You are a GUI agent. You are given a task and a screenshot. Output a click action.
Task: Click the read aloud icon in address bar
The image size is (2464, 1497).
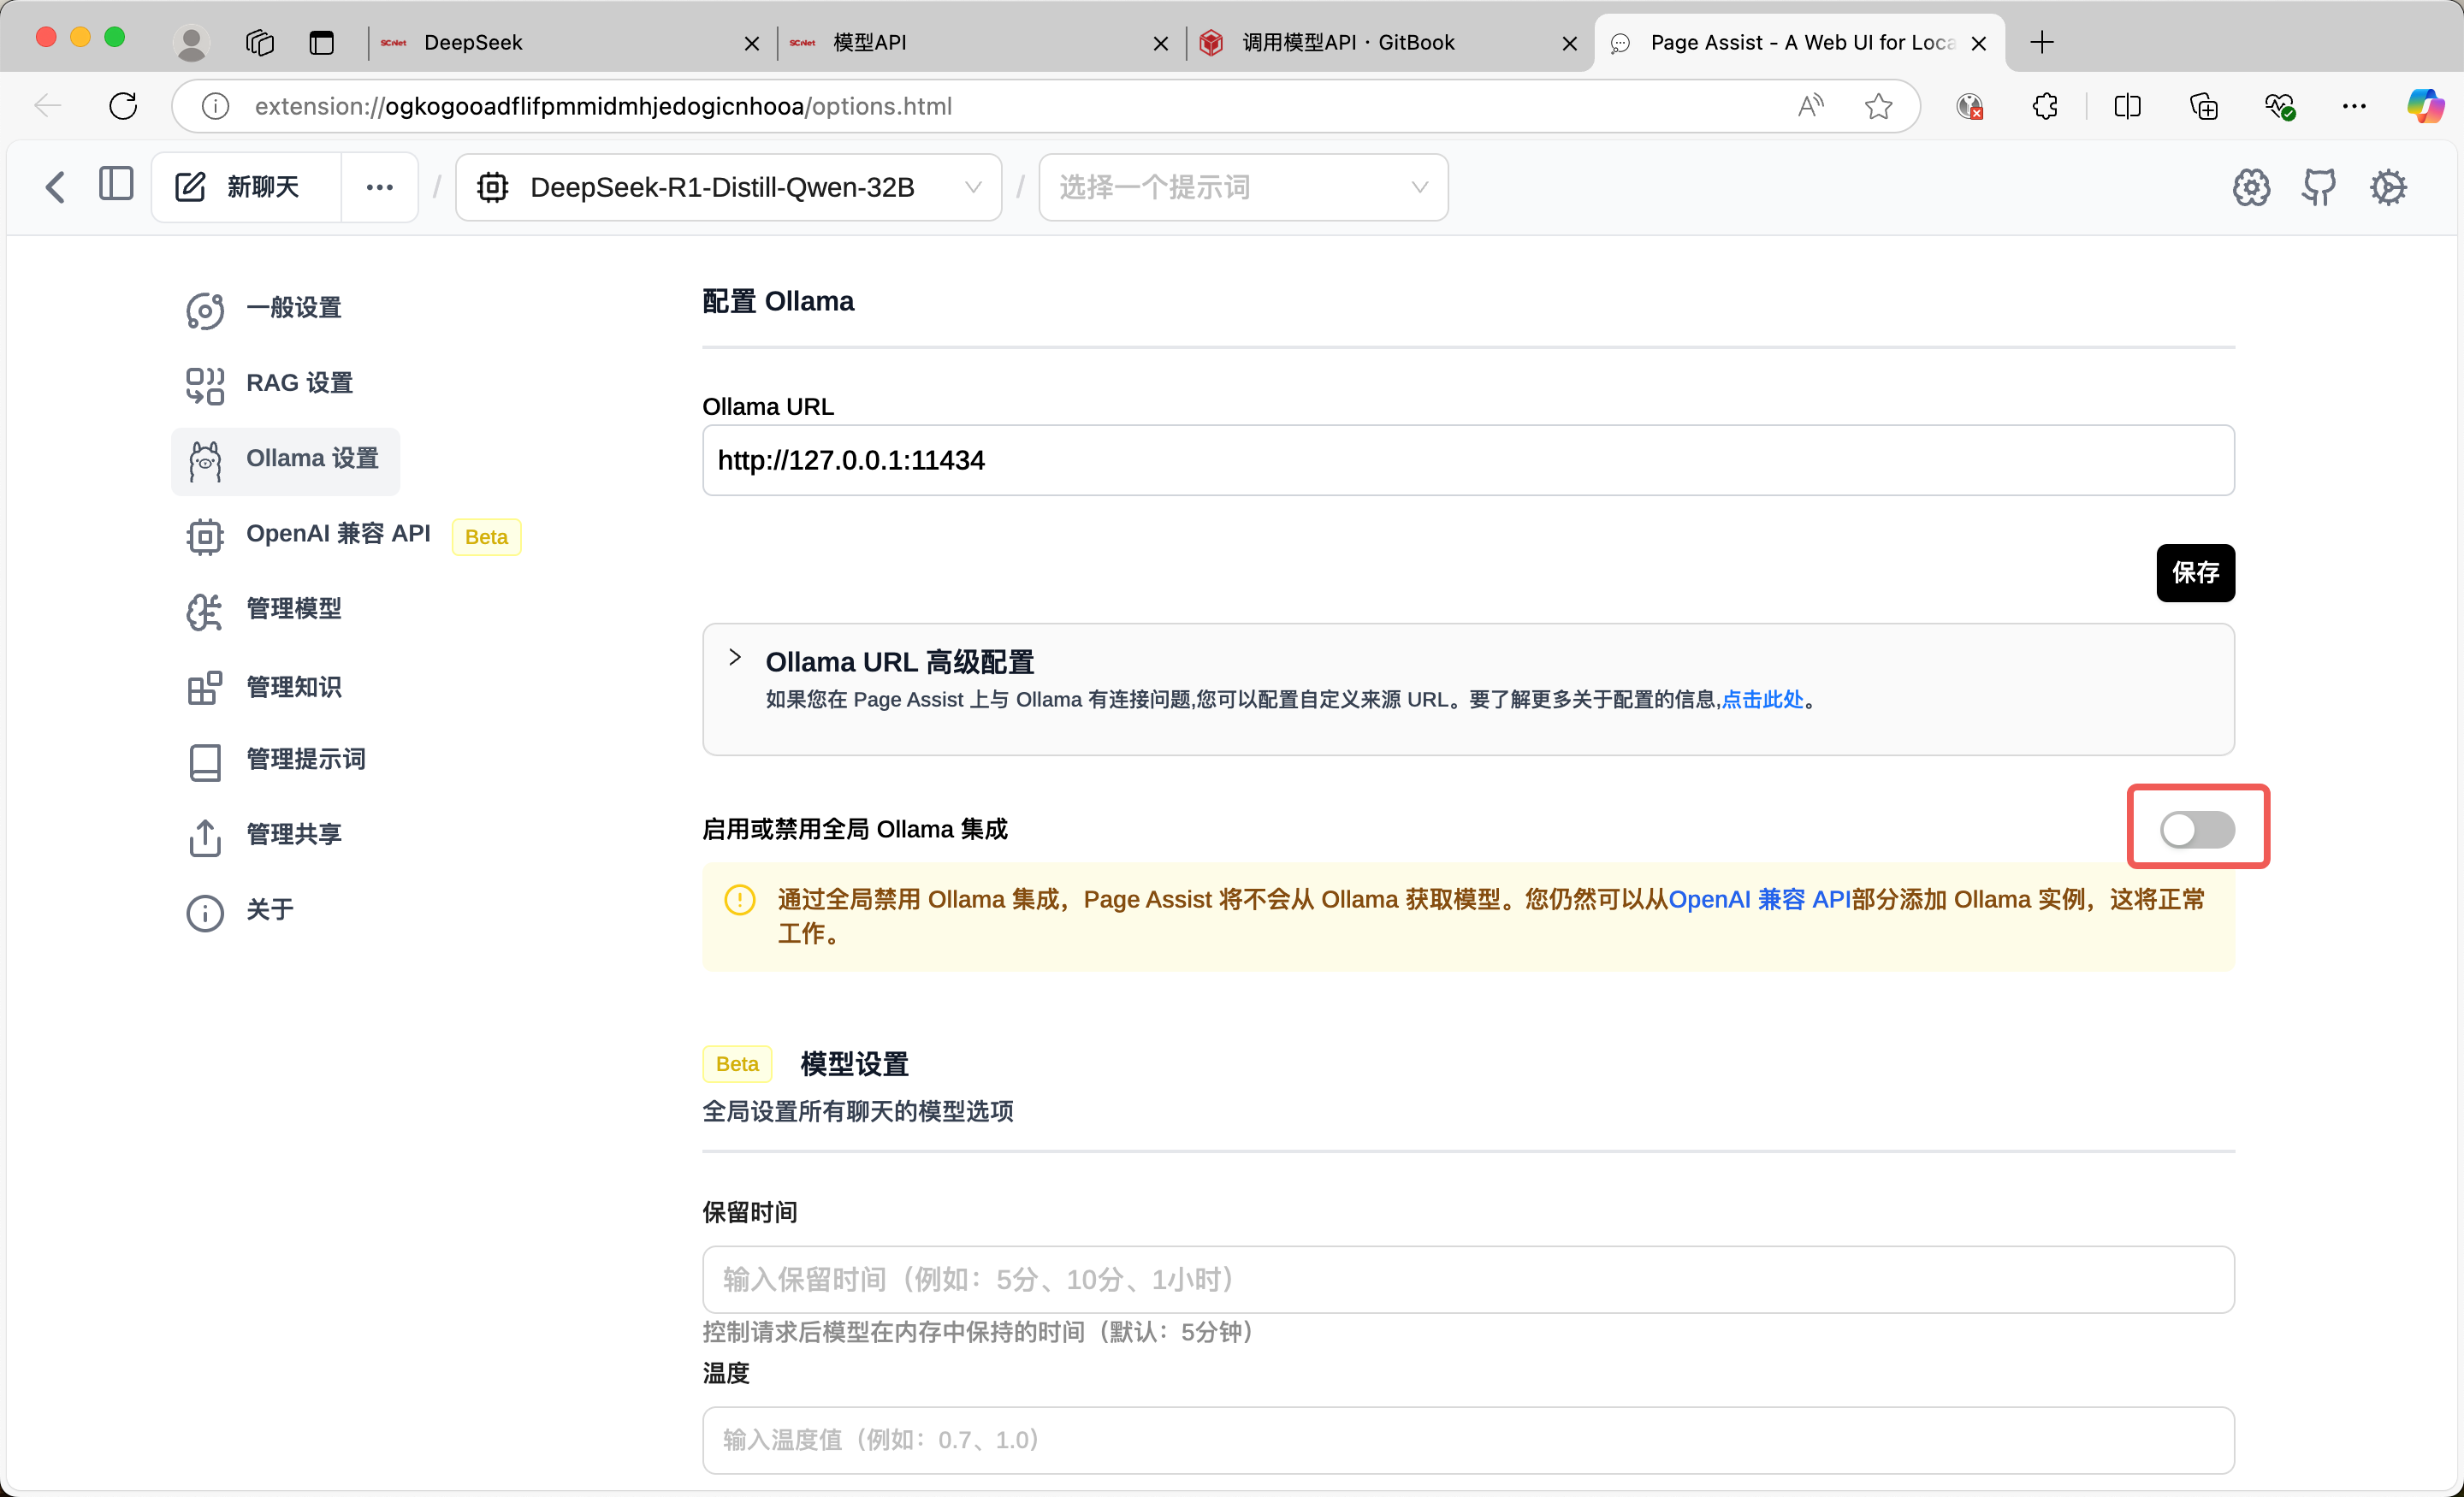coord(1810,106)
